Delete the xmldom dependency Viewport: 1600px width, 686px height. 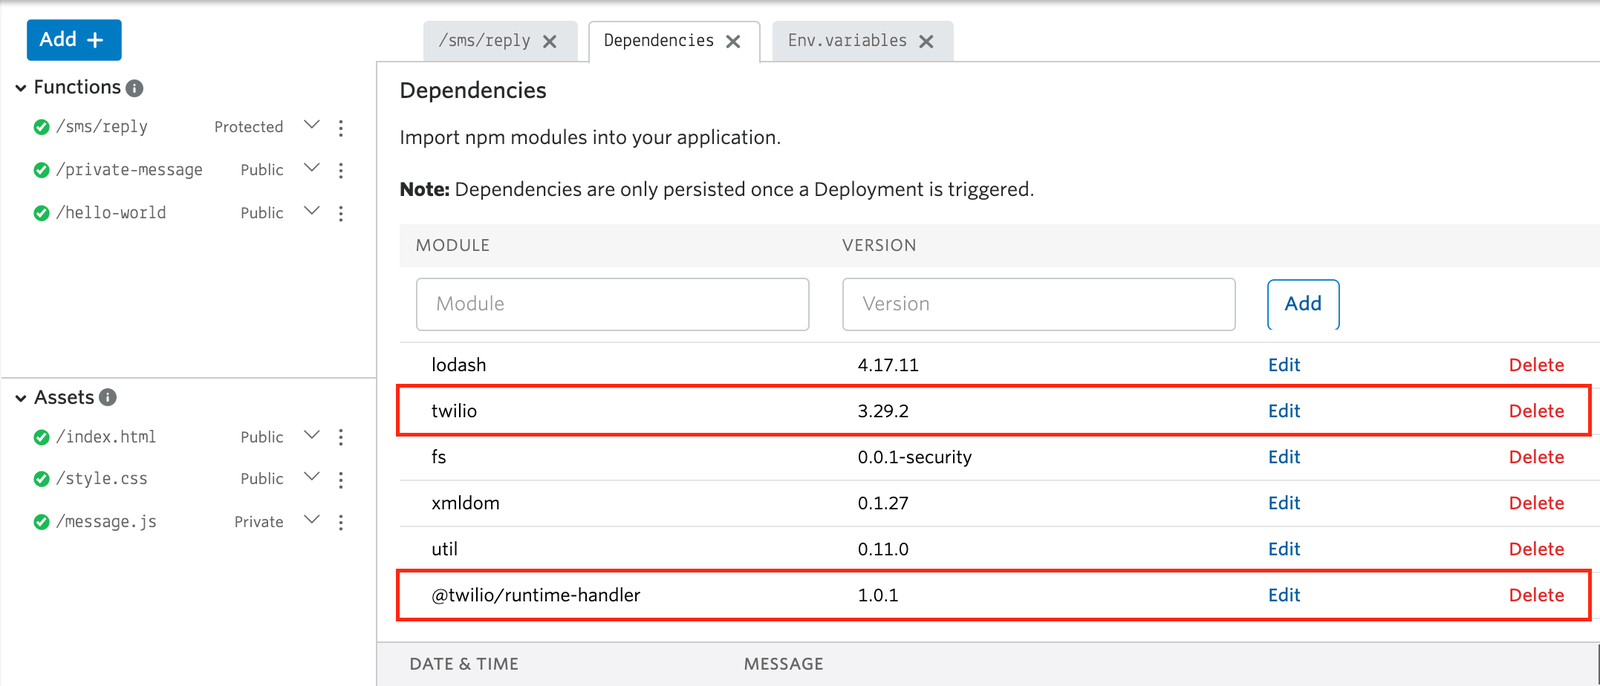(x=1536, y=503)
